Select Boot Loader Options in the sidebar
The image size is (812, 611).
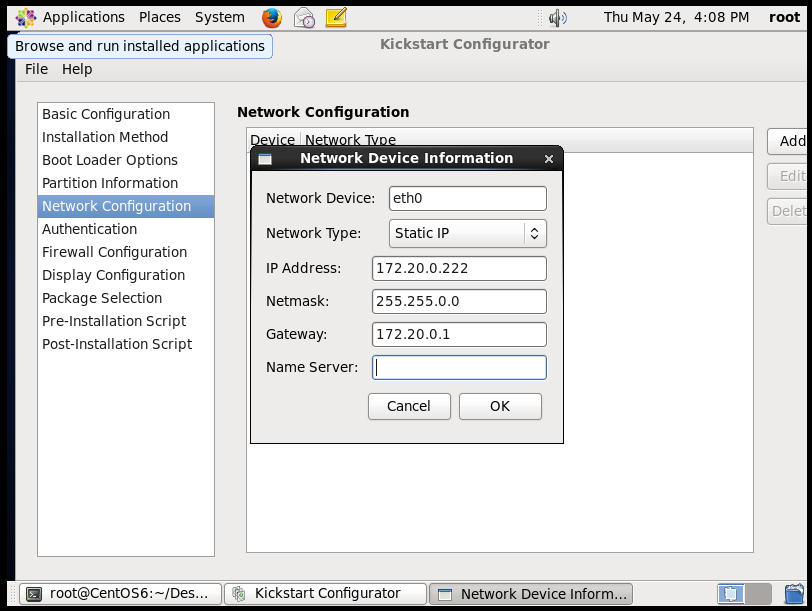click(126, 161)
